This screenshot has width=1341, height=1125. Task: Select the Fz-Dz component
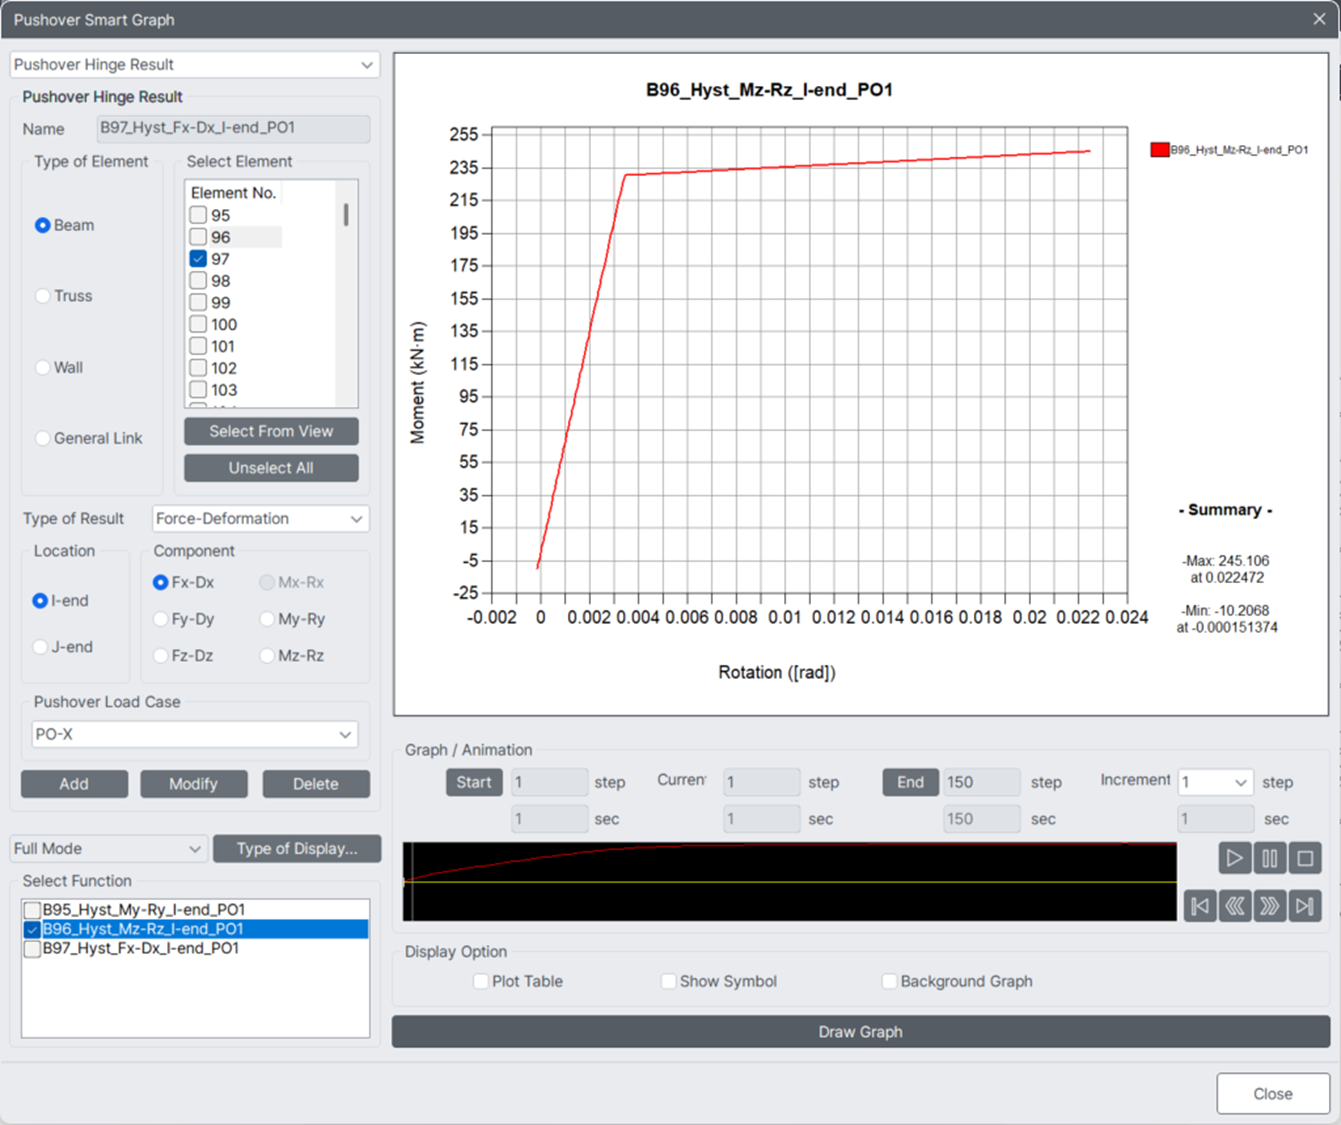[160, 656]
